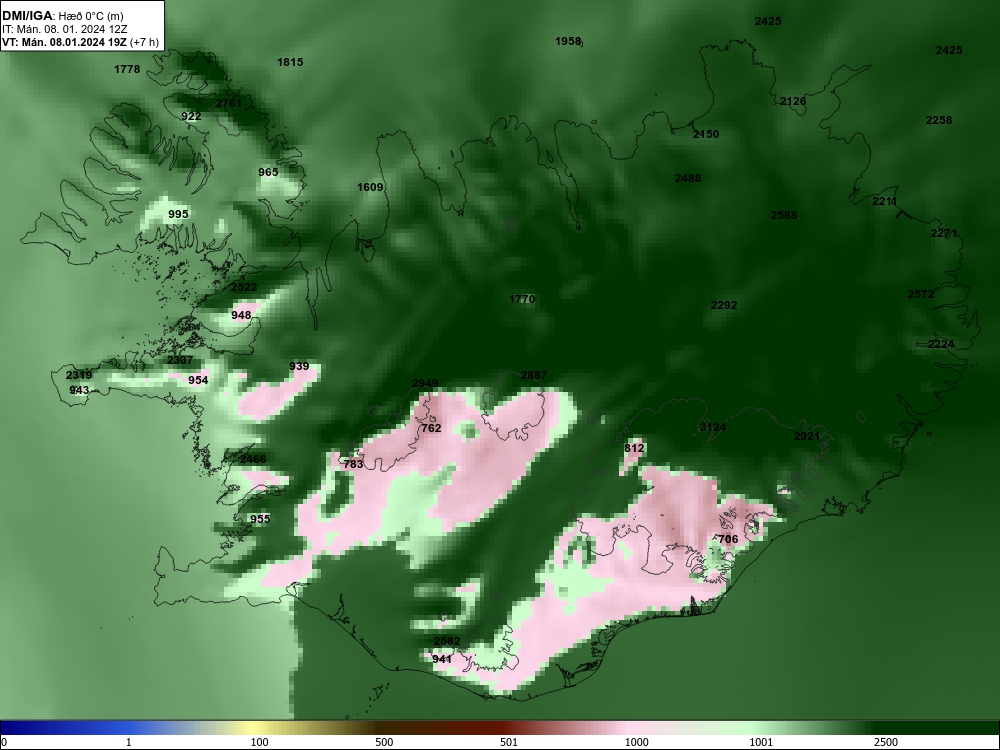Click the 941 value label
This screenshot has width=1000, height=750.
(x=442, y=659)
